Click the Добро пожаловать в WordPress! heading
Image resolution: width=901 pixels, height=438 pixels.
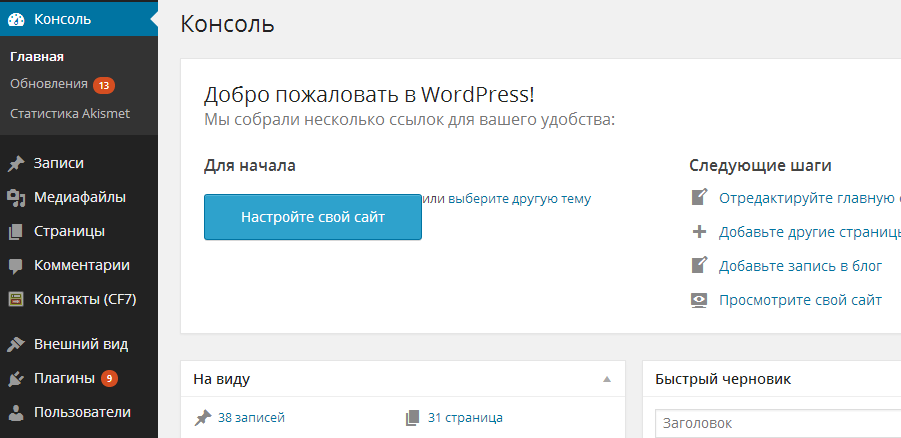369,95
